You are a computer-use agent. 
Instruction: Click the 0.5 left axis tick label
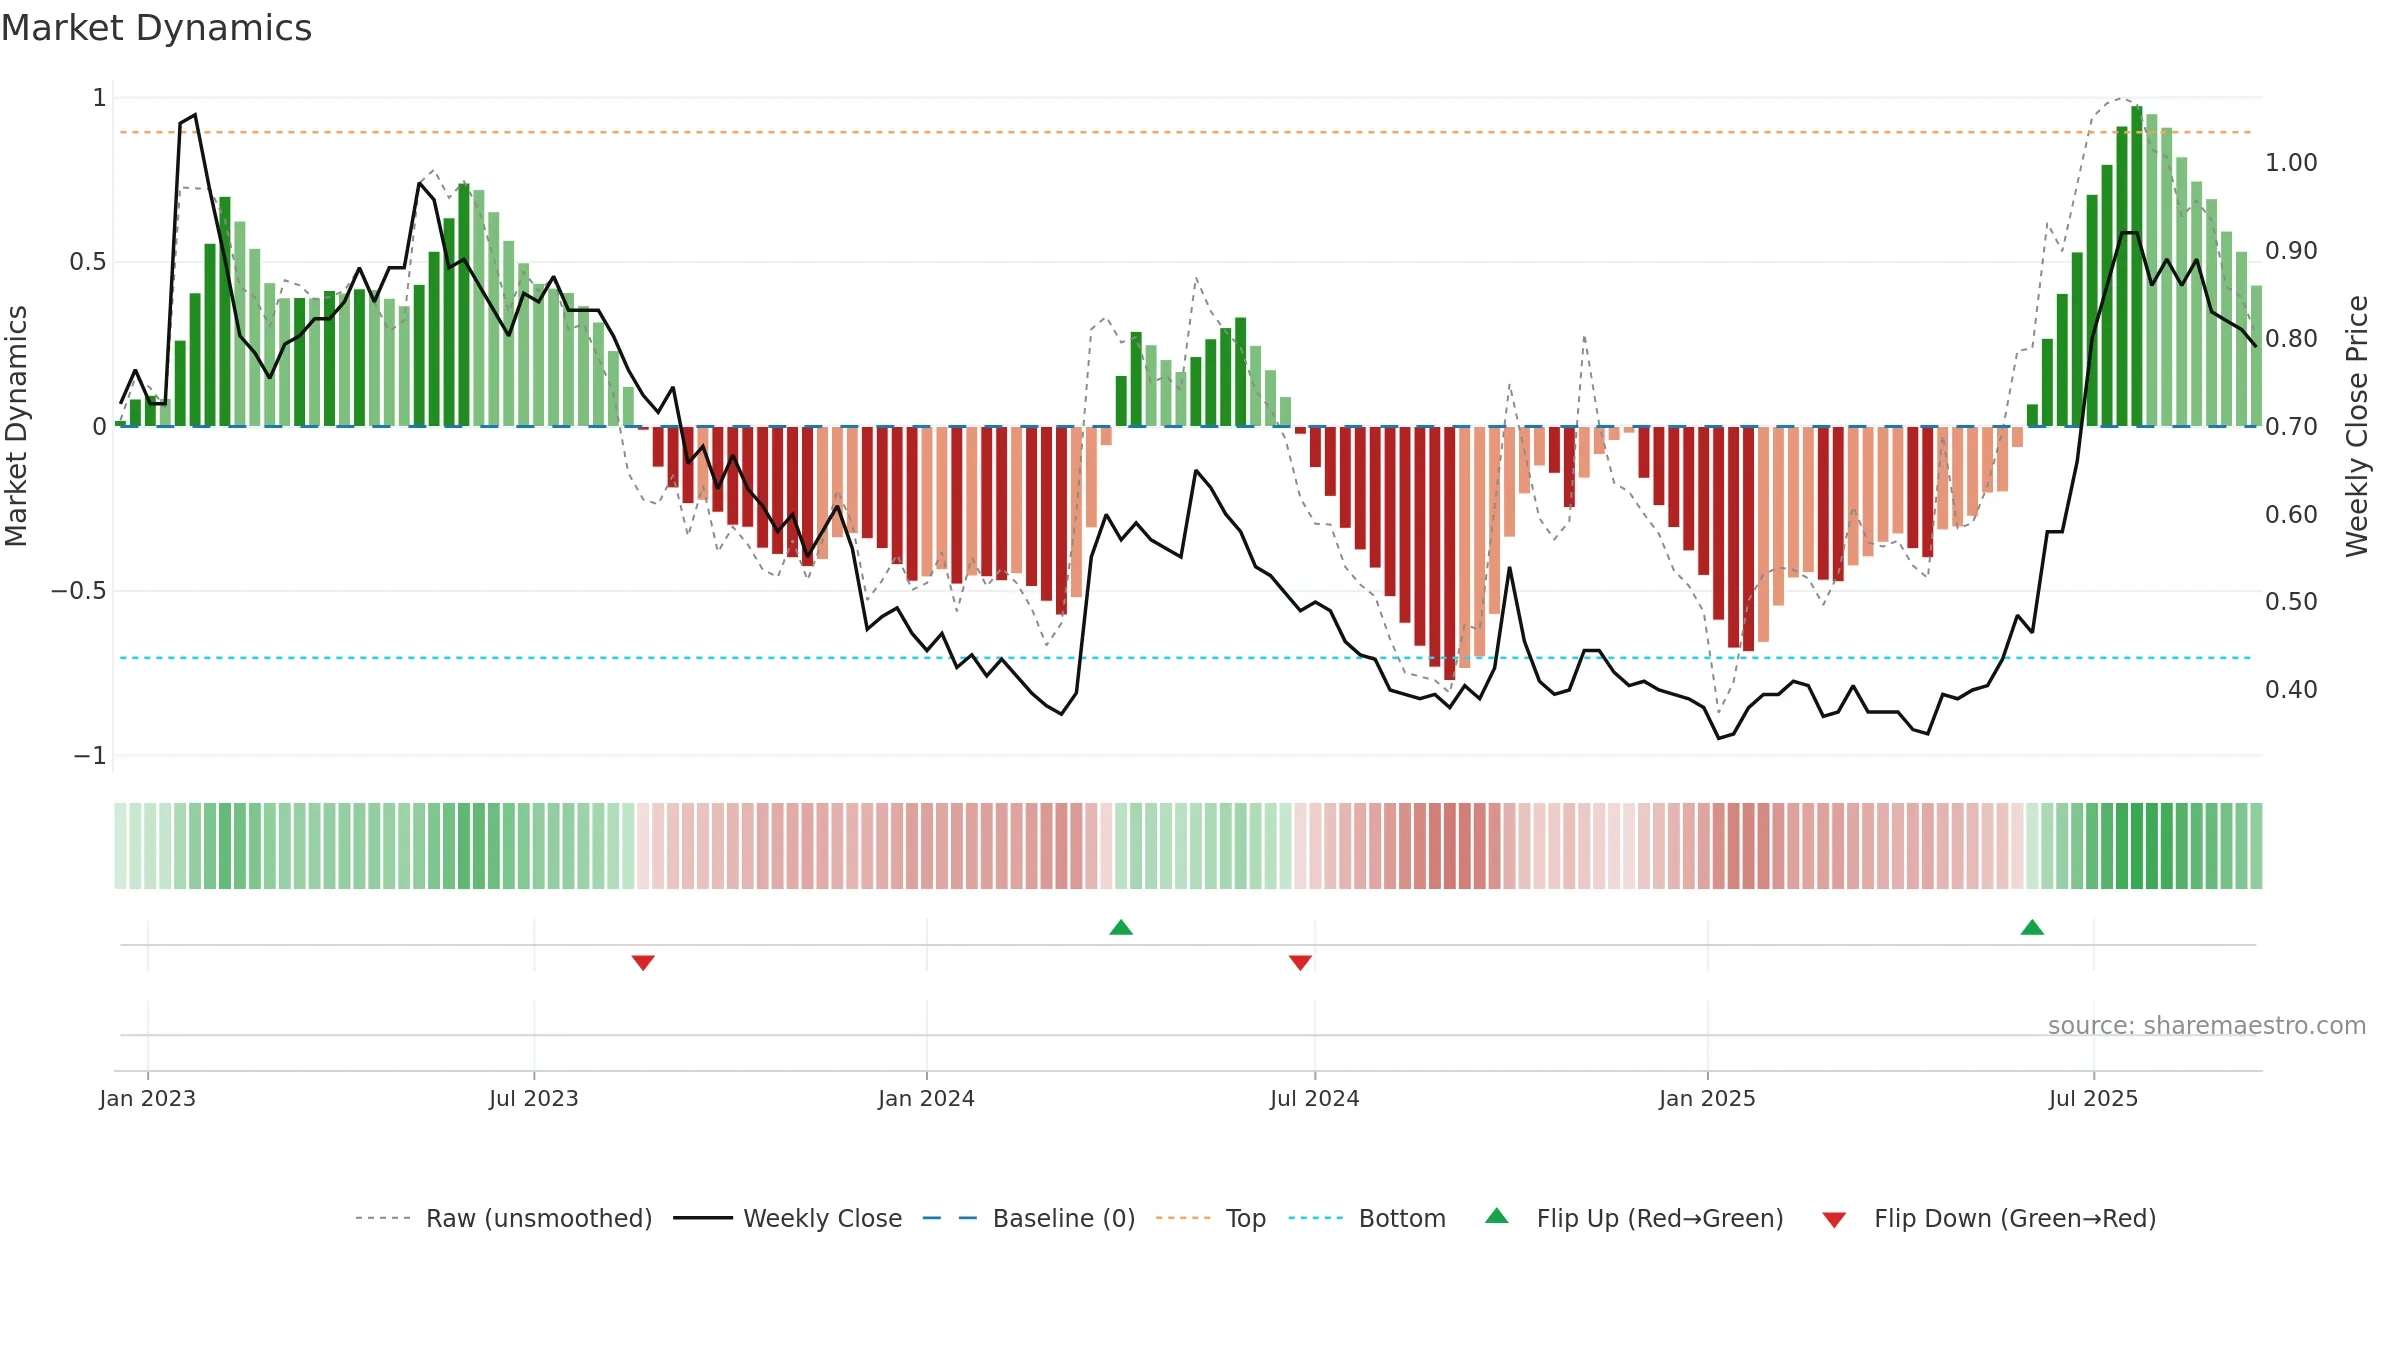pos(87,262)
